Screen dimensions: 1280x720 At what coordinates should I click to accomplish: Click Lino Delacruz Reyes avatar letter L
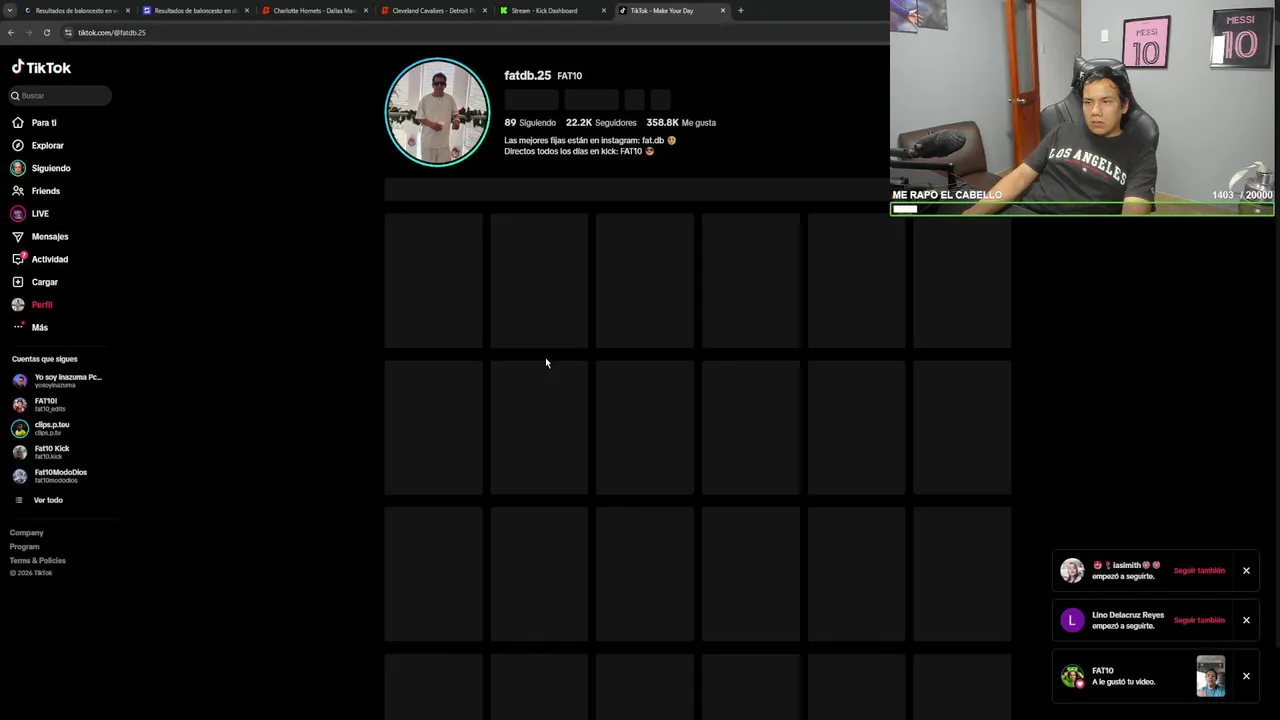pos(1072,621)
